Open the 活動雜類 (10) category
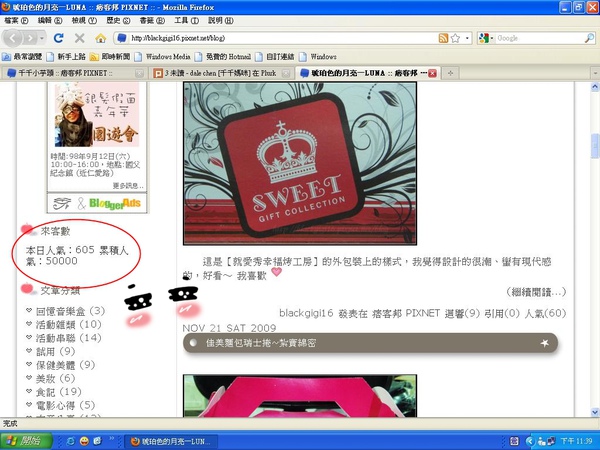The width and height of the screenshot is (600, 450). coord(68,324)
